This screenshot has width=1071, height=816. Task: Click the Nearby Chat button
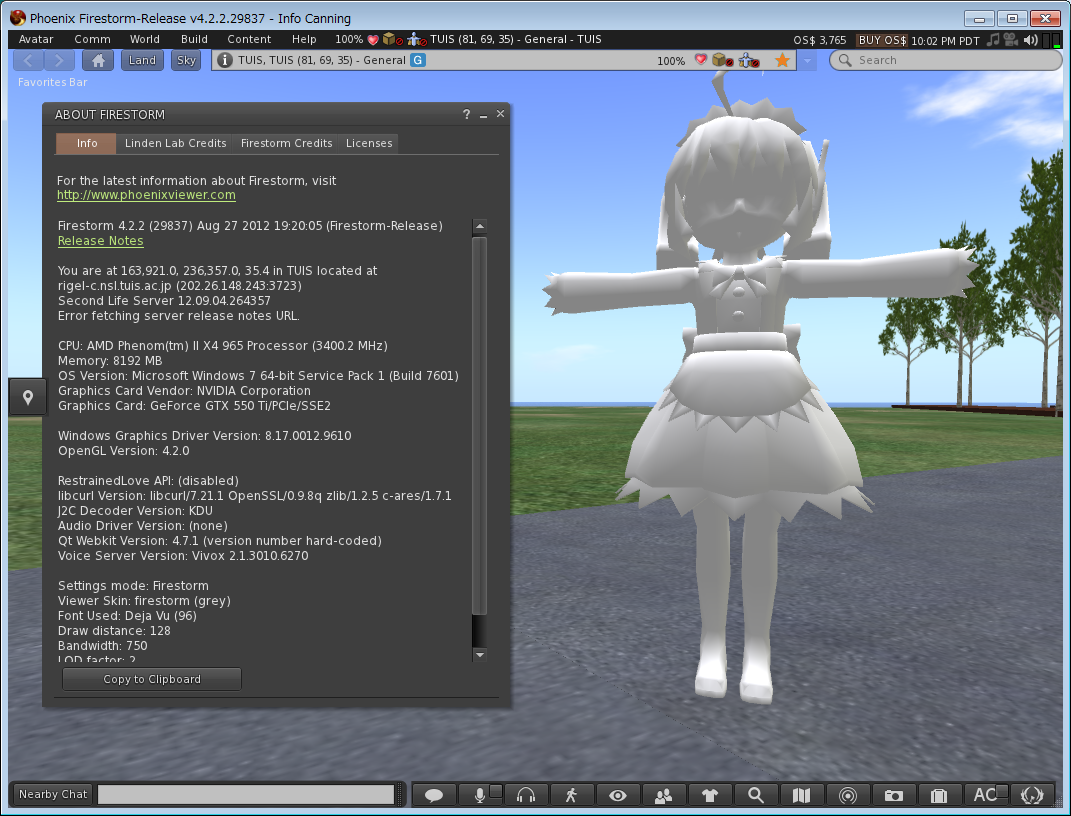(x=53, y=795)
